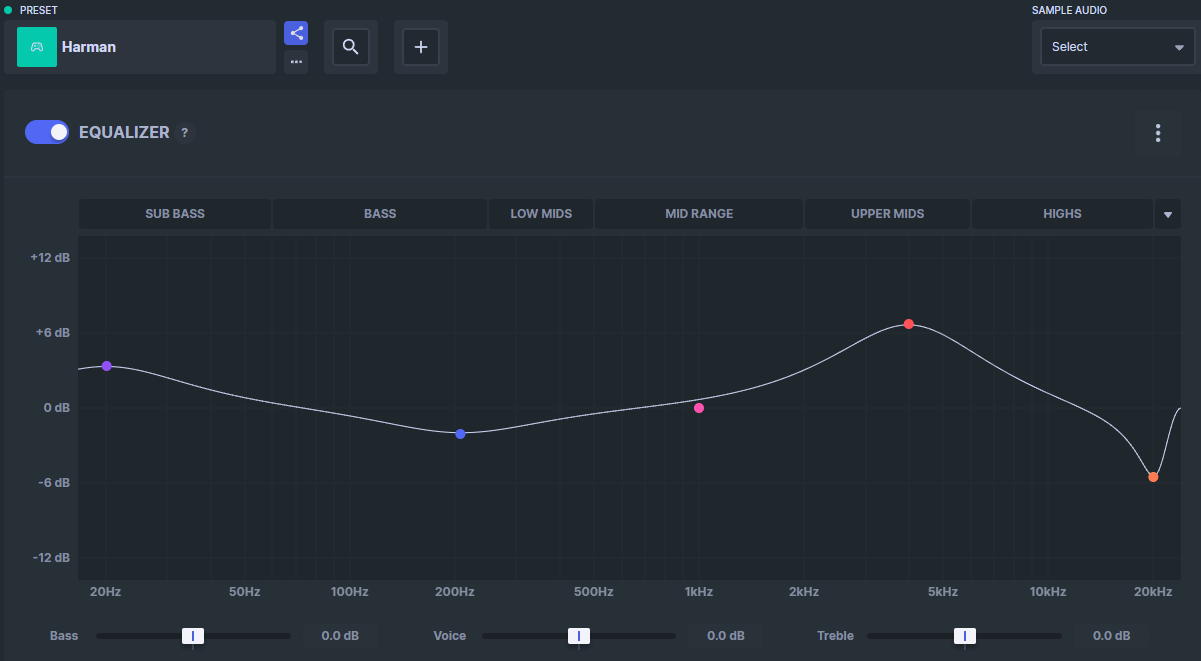The width and height of the screenshot is (1201, 661).
Task: Click the 500Hz frequency label
Action: 593,592
